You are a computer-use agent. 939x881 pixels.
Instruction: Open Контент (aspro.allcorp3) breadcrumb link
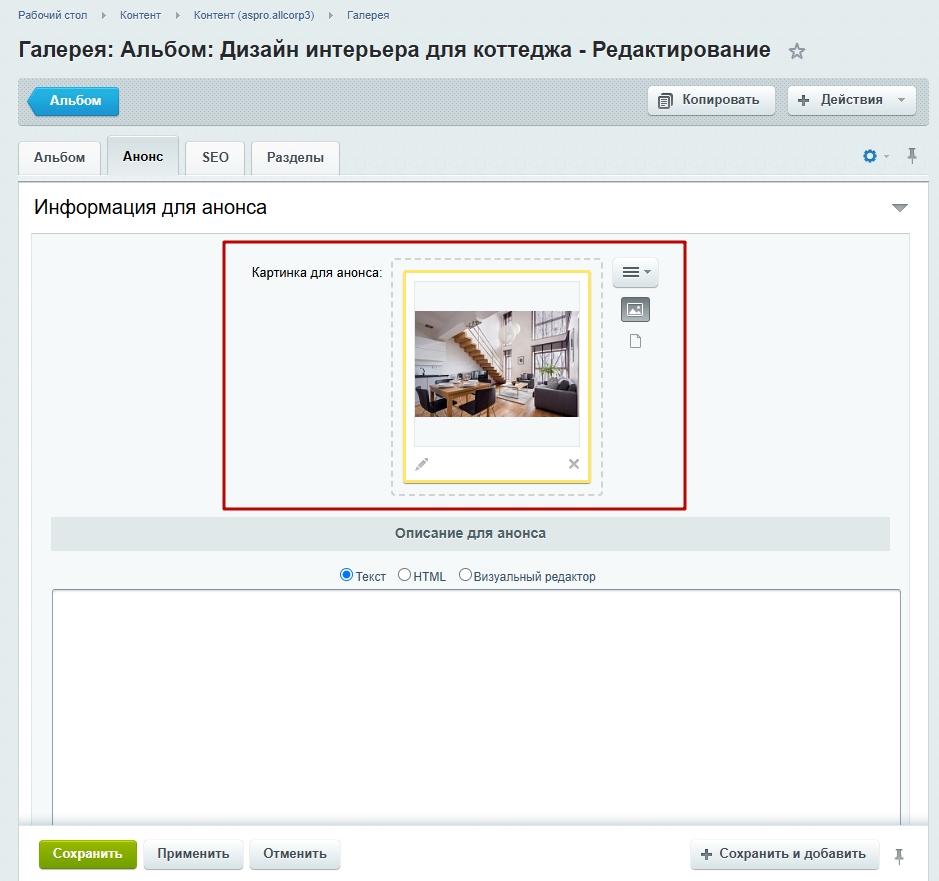coord(254,15)
